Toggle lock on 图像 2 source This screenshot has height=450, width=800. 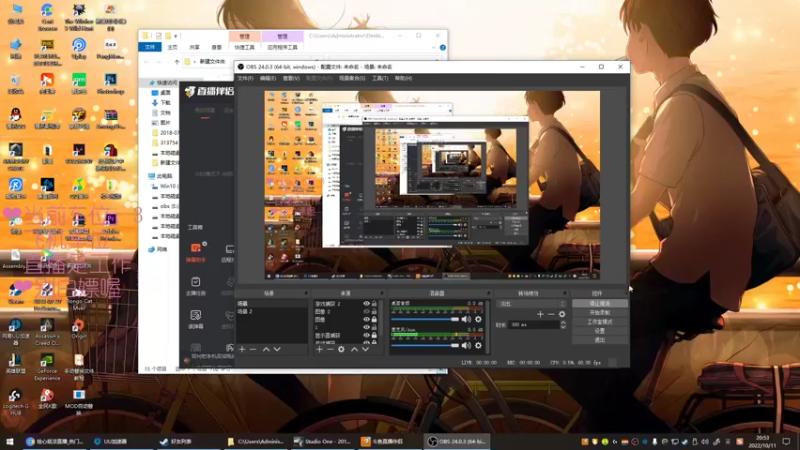[x=374, y=311]
